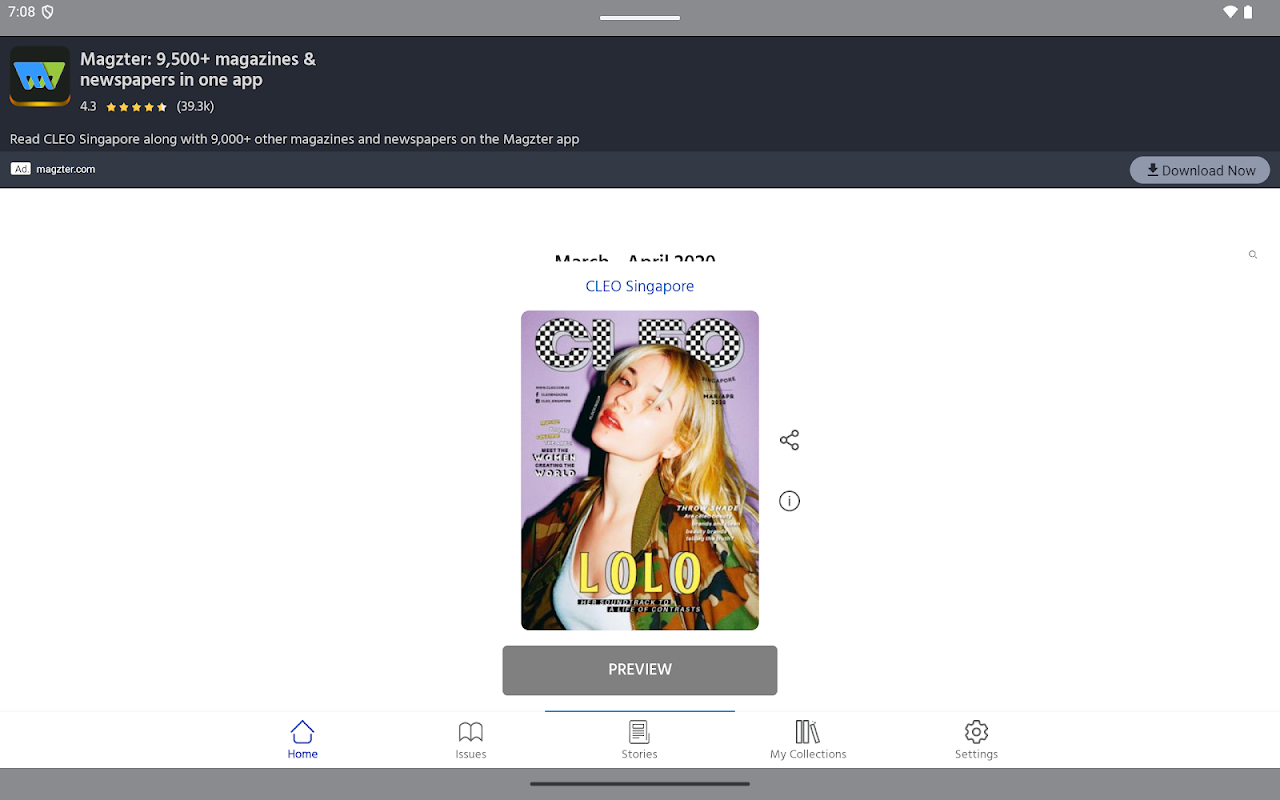
Task: Tap the small search magnifier icon
Action: point(1252,255)
